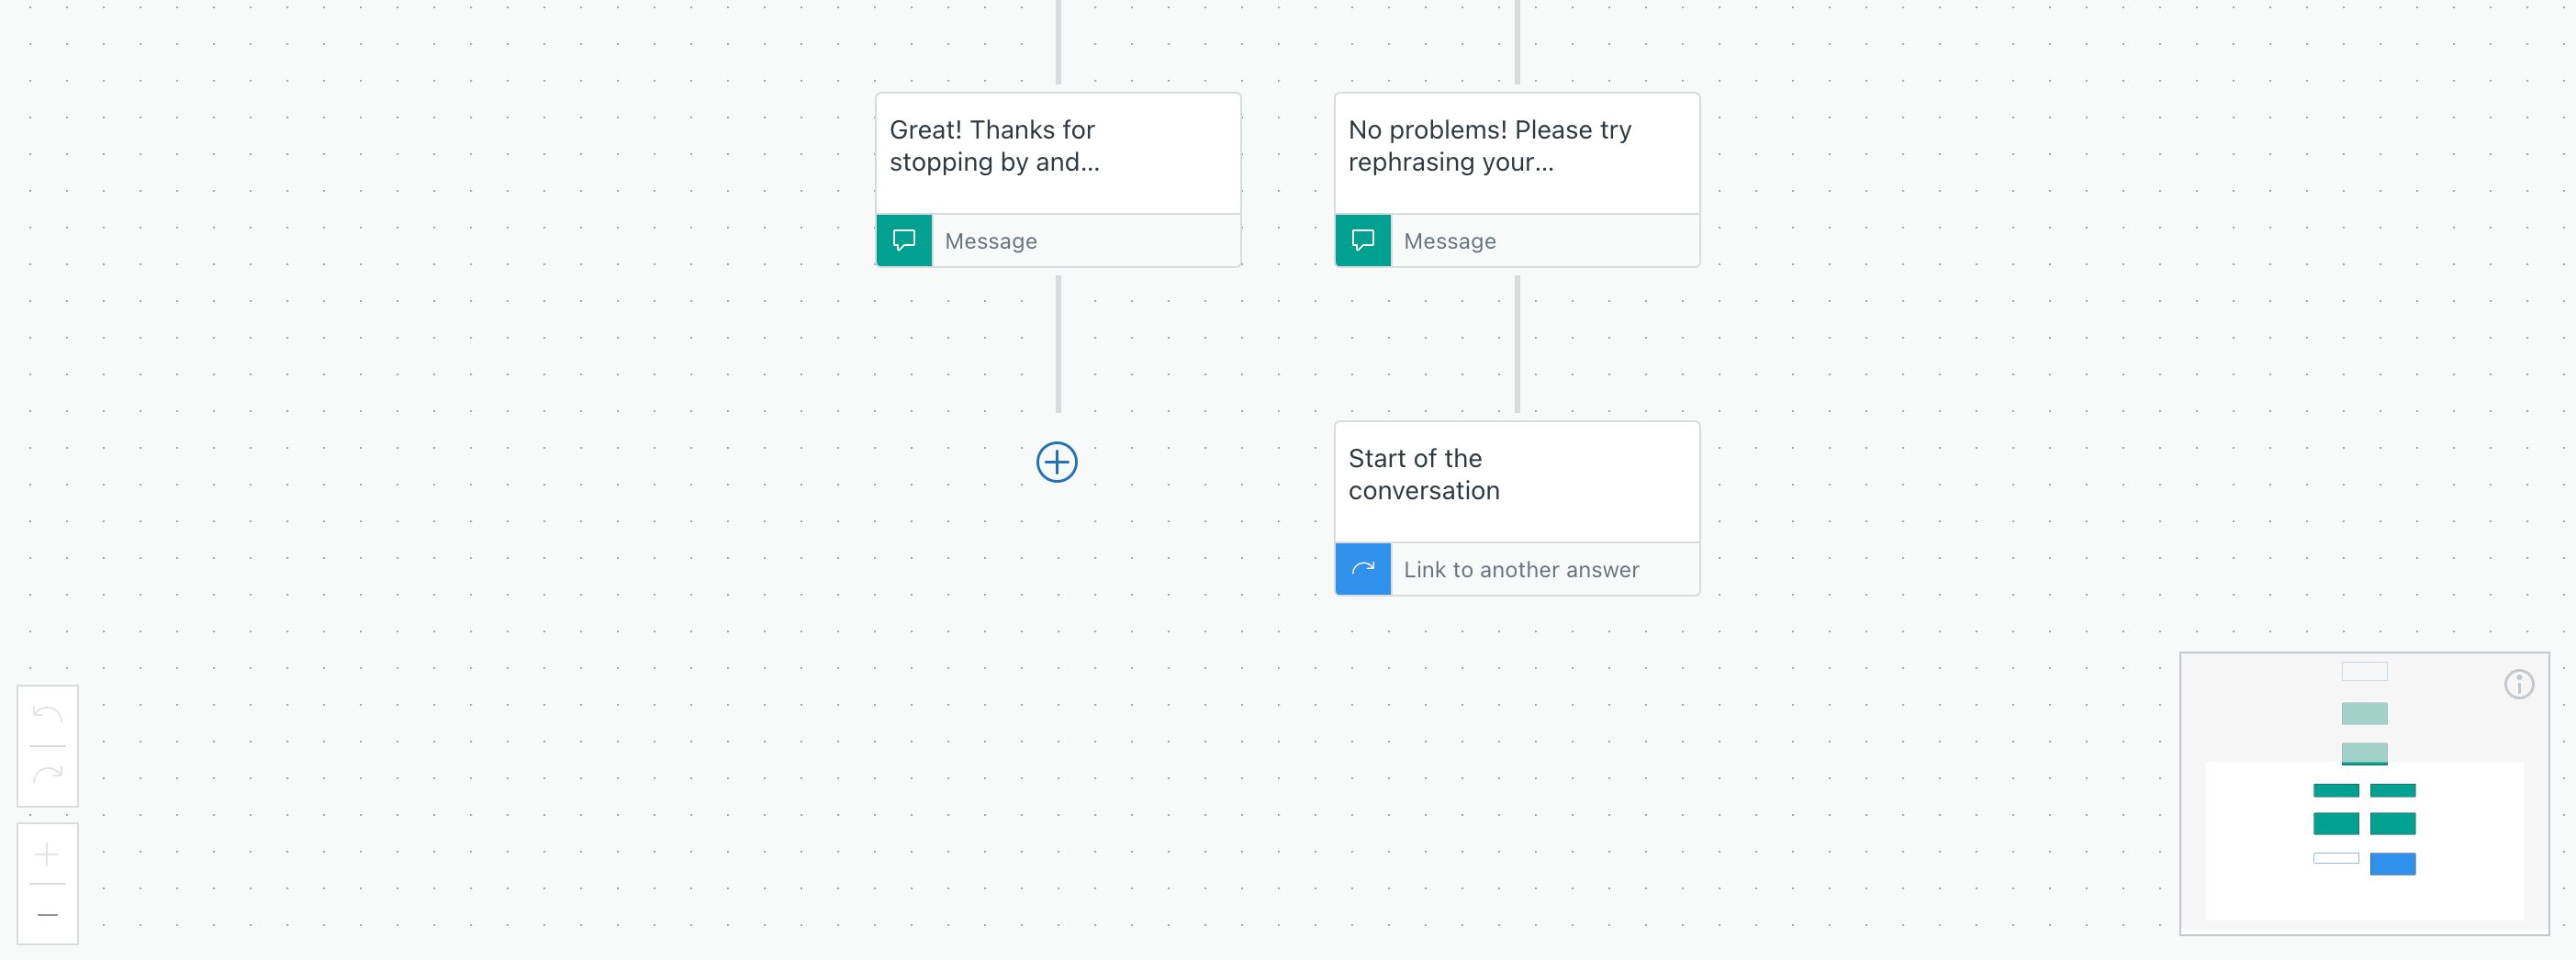Select the Great! Thanks for stopping by node

click(1057, 150)
